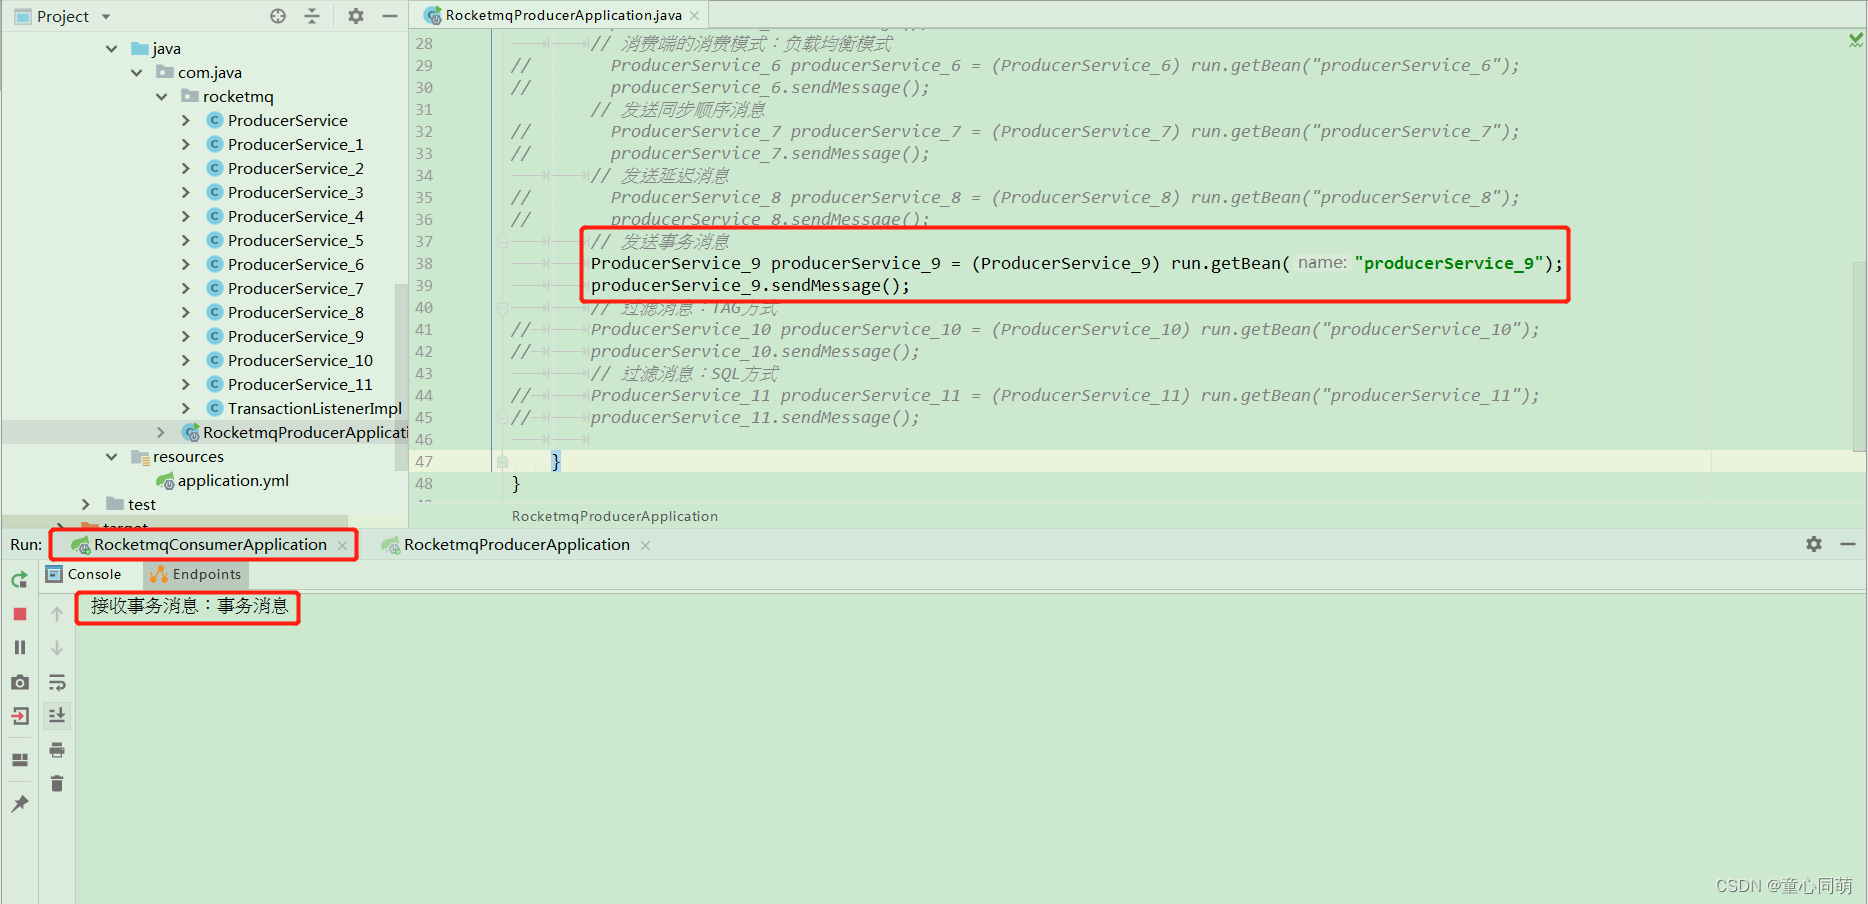1868x904 pixels.
Task: Open application.yml from the Project tree
Action: (233, 480)
